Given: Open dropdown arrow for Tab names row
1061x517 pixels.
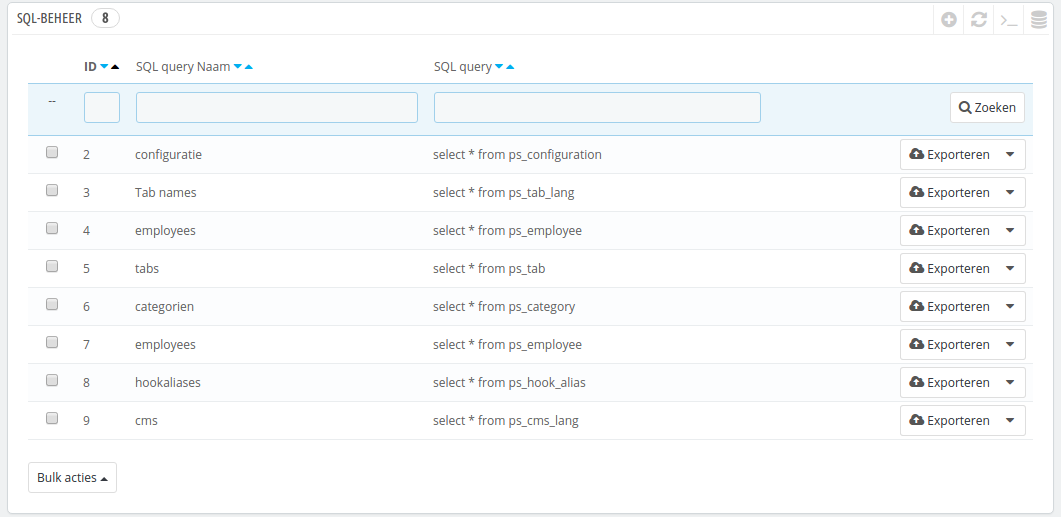Looking at the screenshot, I should 1010,192.
